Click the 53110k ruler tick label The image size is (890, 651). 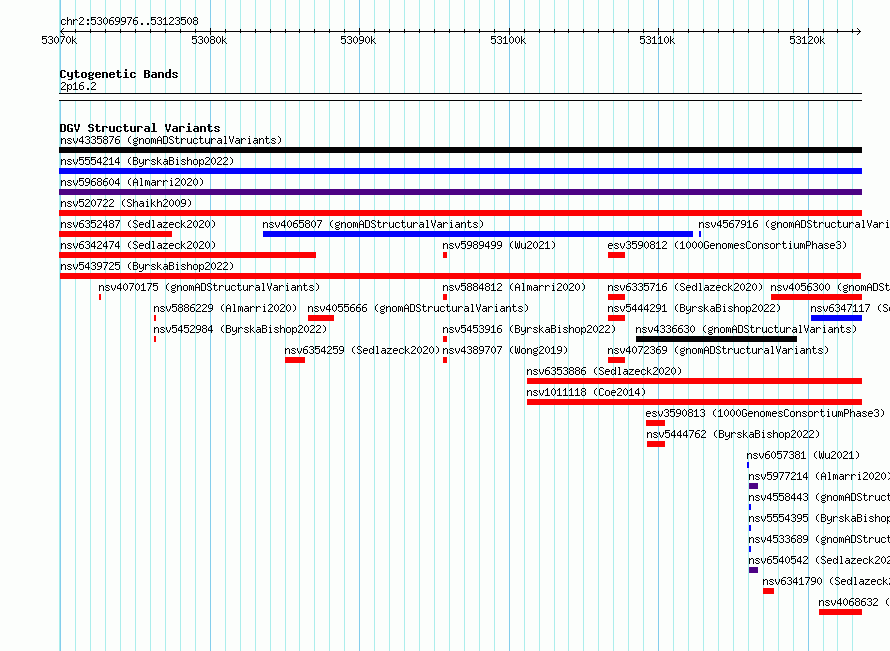[657, 40]
